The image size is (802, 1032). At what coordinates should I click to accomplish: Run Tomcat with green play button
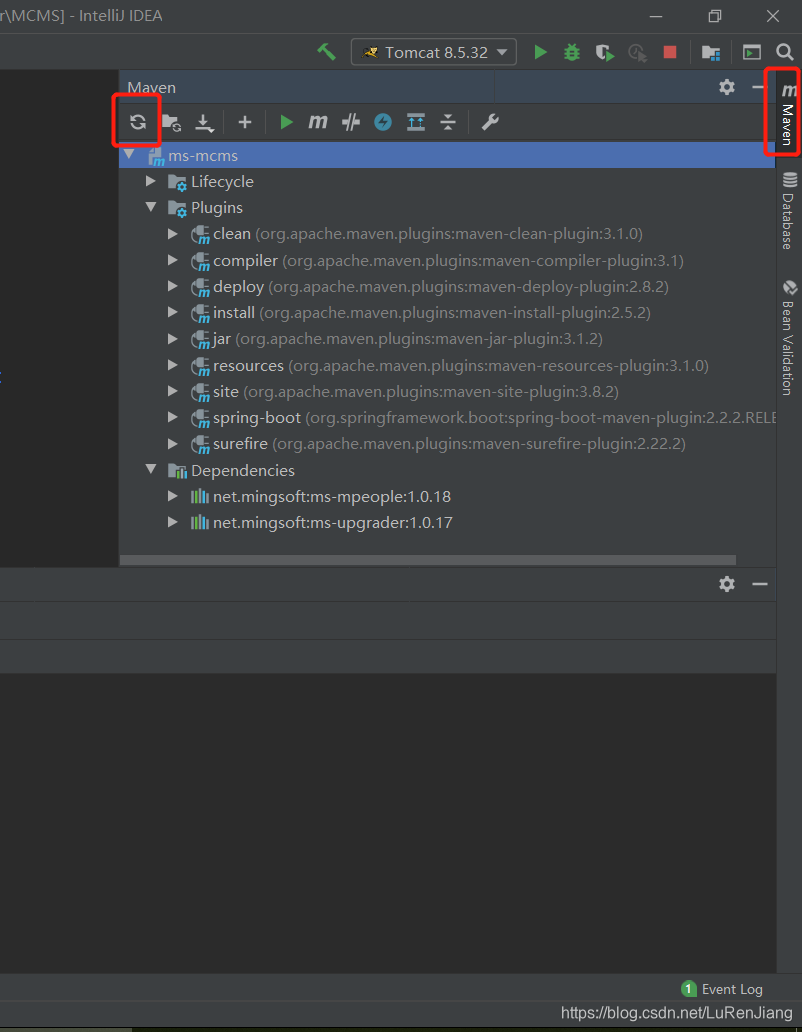coord(541,52)
